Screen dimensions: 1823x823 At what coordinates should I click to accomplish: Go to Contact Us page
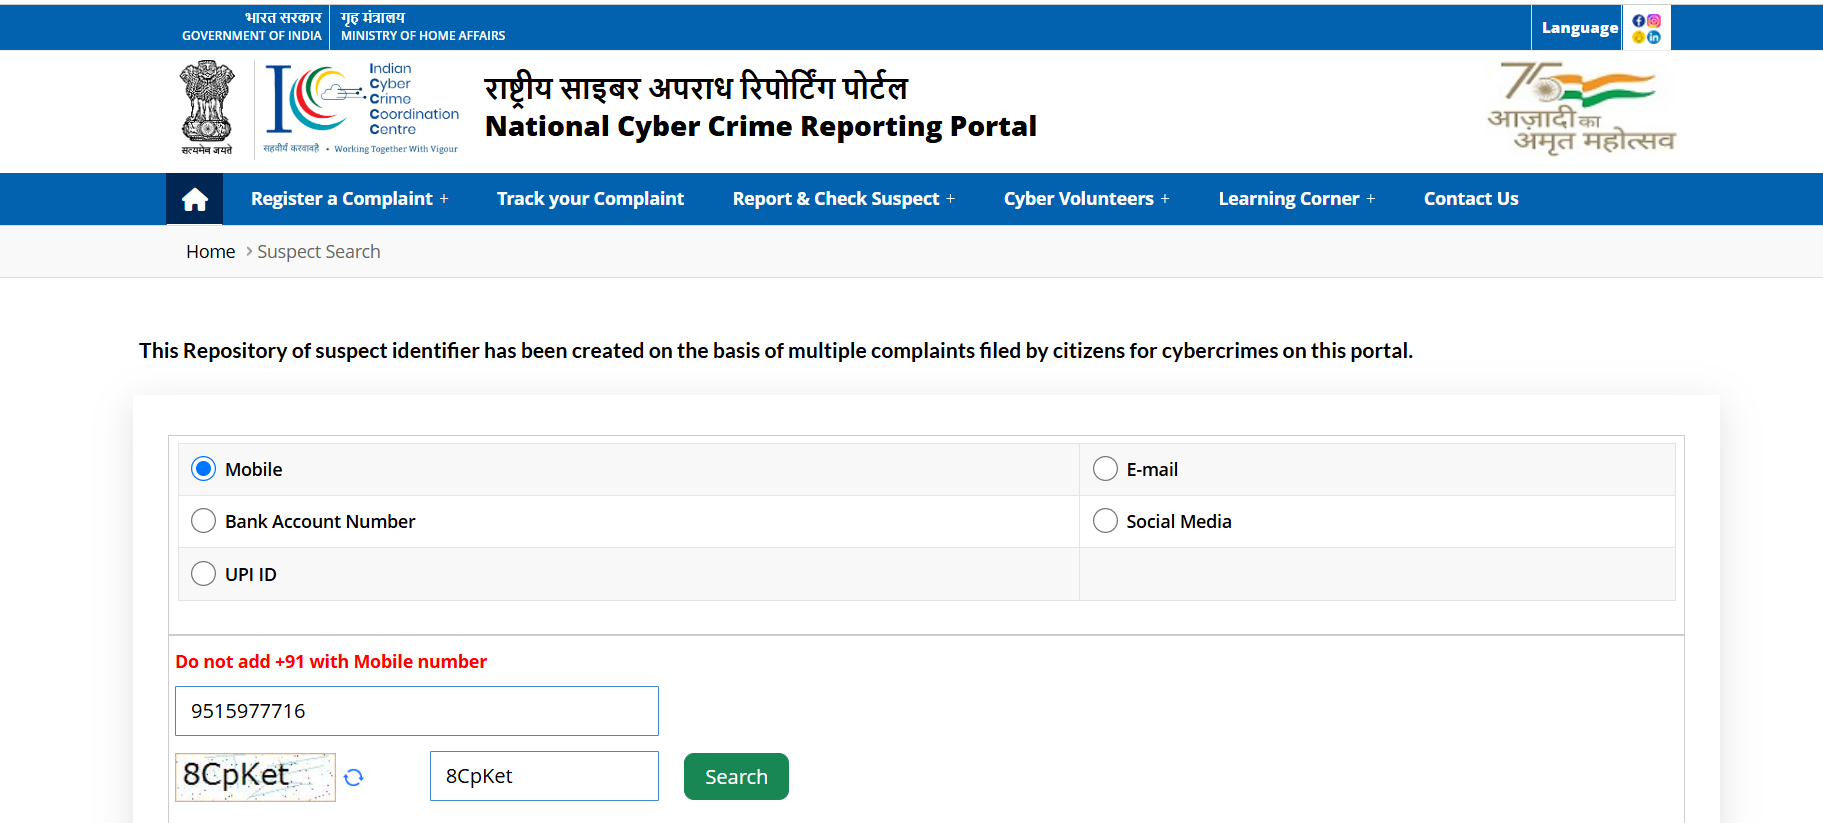(1470, 199)
